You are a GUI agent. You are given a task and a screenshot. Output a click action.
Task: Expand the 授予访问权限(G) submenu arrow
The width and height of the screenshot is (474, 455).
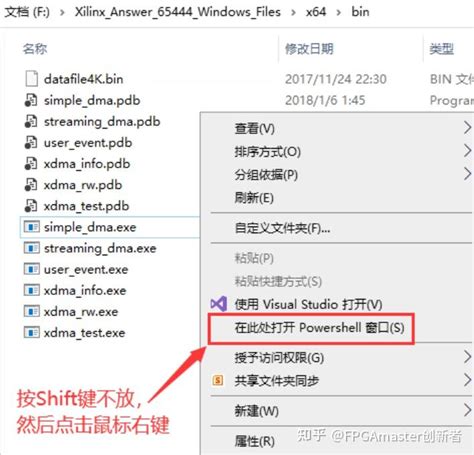coord(467,357)
